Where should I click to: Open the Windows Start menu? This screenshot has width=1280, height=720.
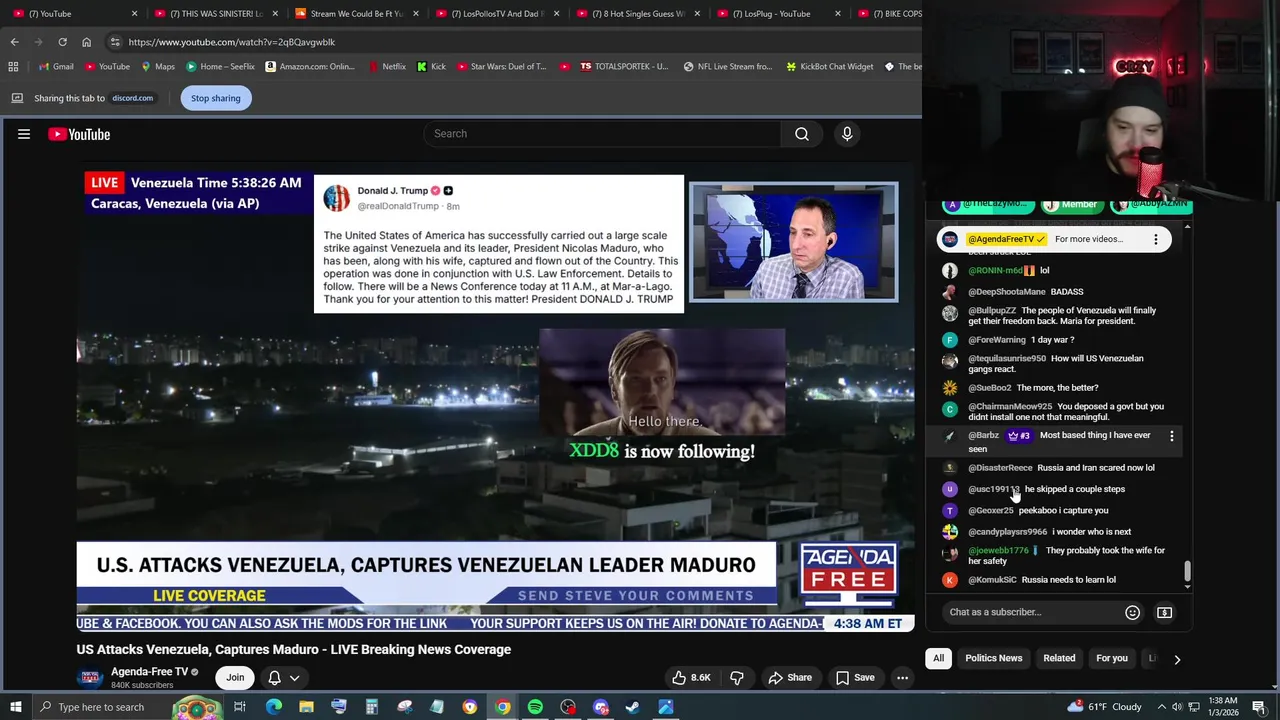(x=16, y=707)
